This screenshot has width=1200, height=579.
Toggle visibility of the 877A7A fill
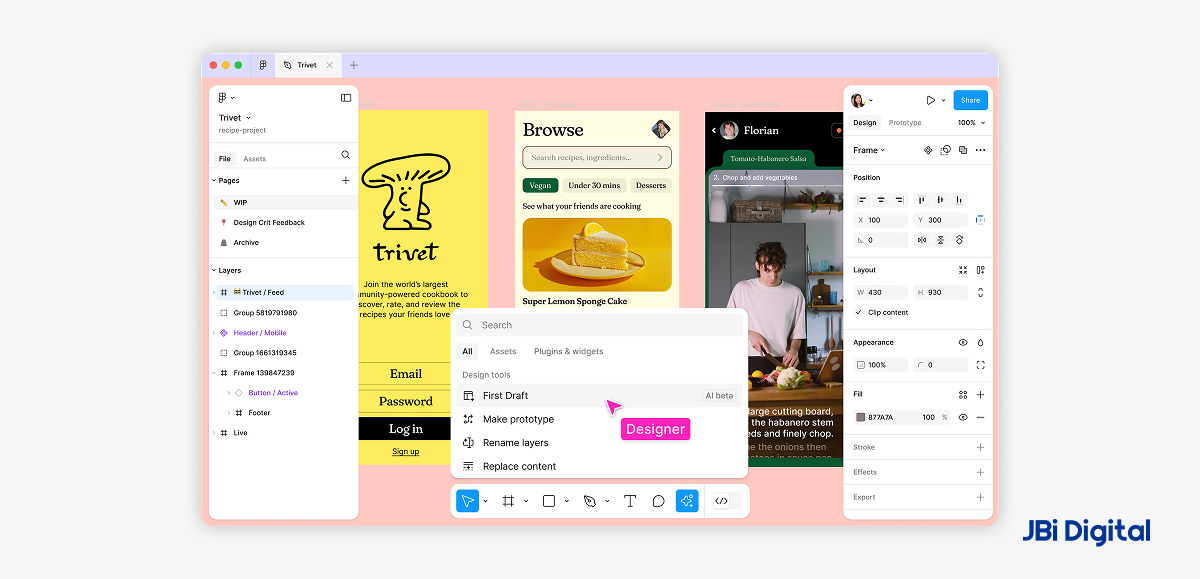[963, 417]
